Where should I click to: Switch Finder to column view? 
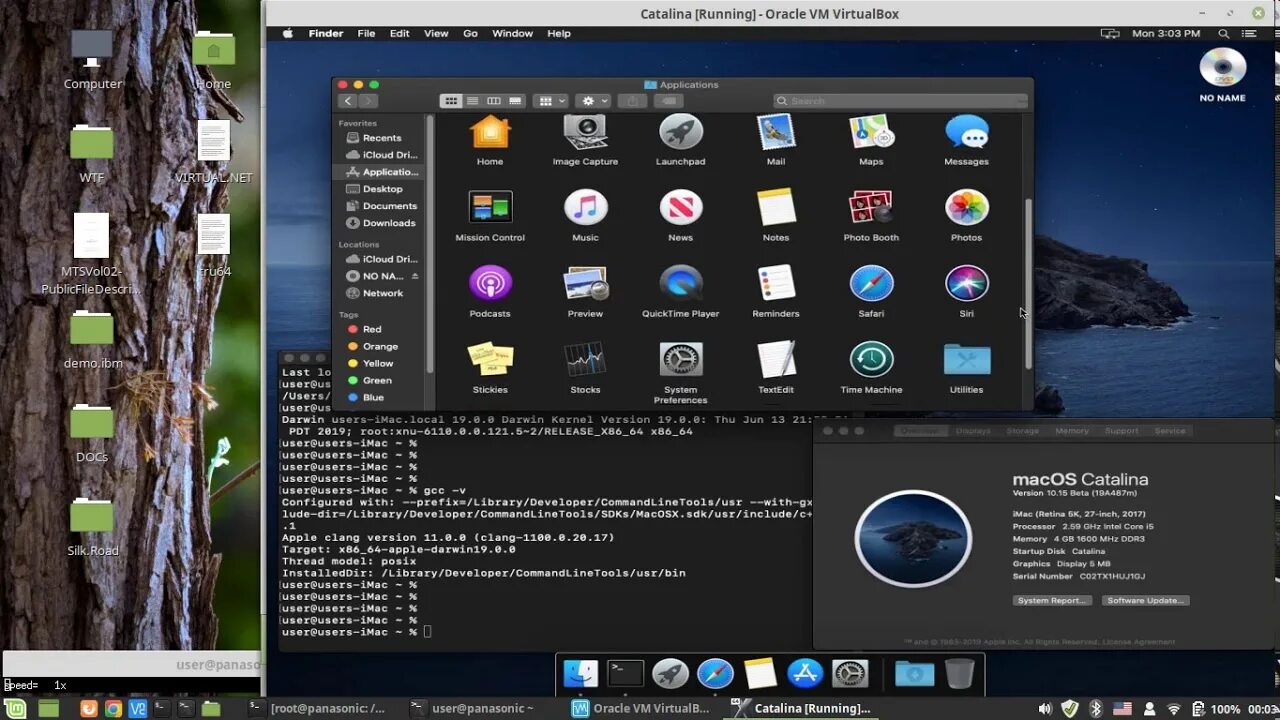(x=493, y=101)
